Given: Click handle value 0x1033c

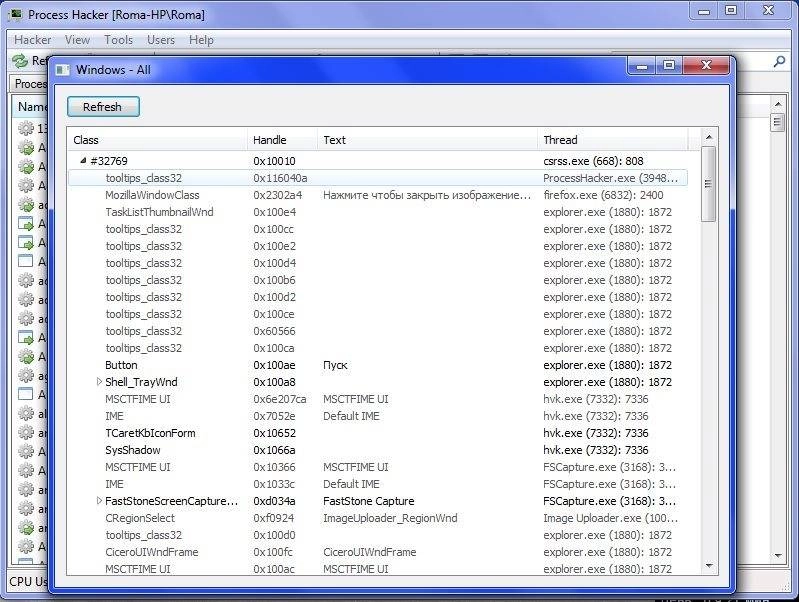Looking at the screenshot, I should coord(274,484).
